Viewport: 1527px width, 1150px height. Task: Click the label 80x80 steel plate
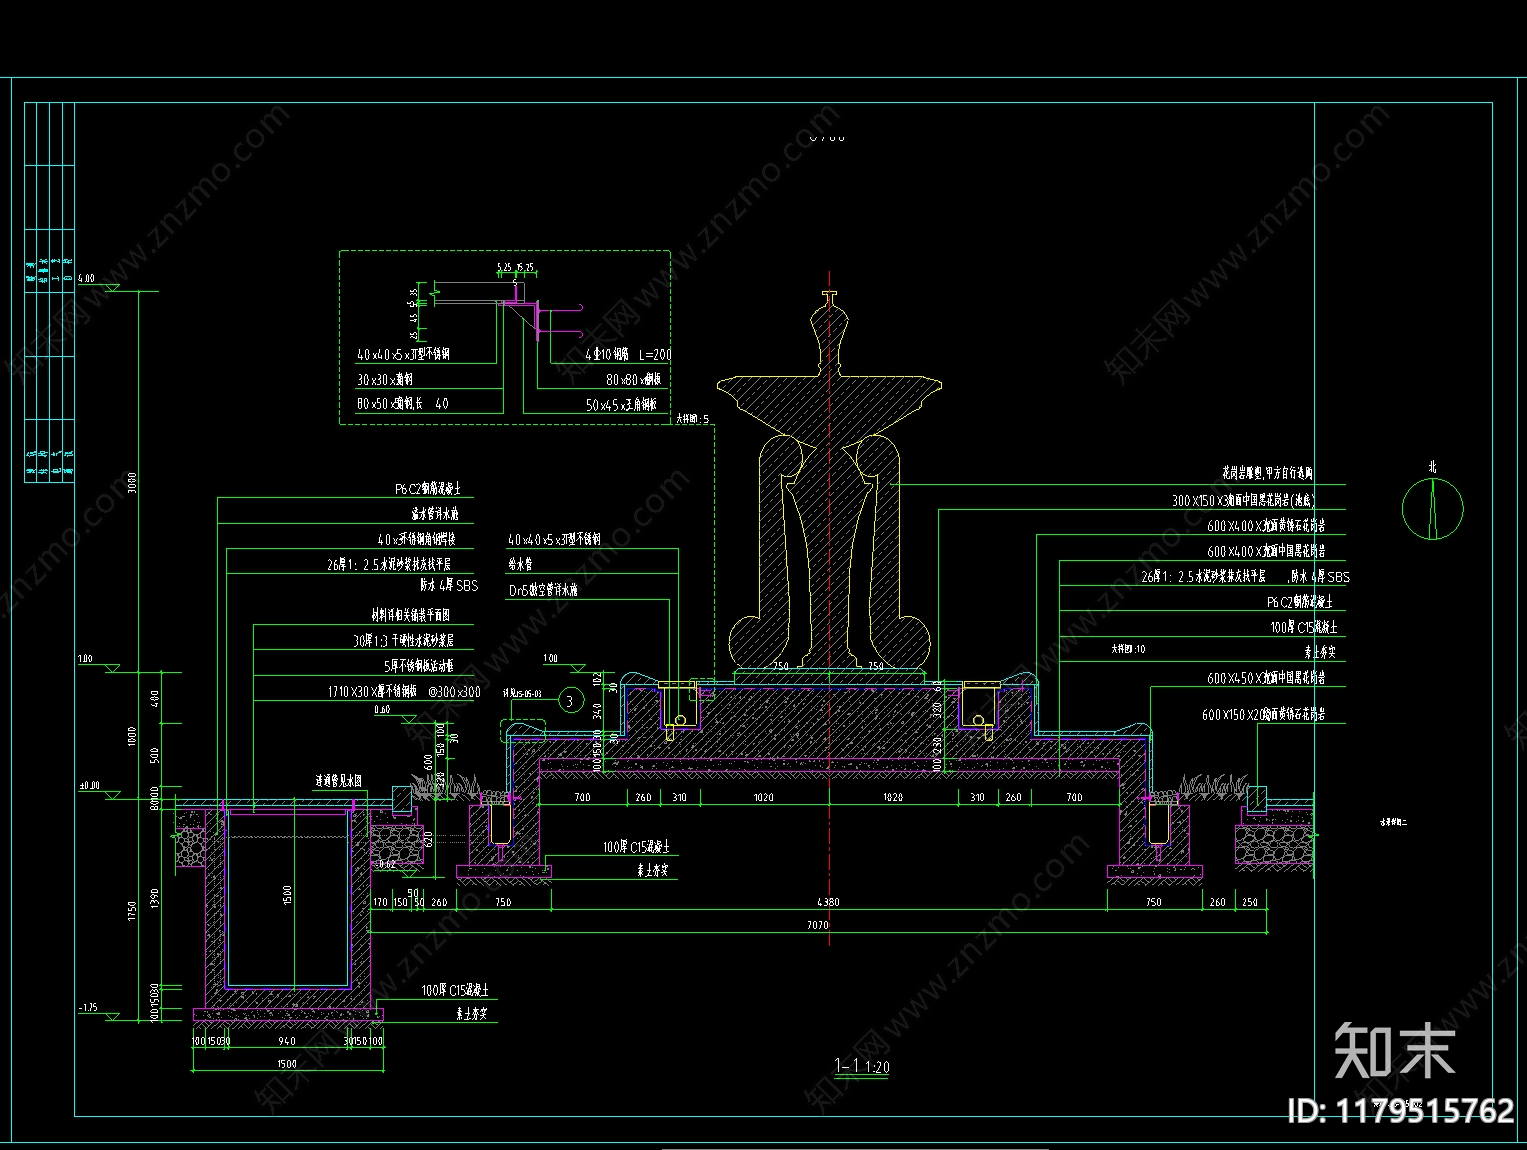point(633,379)
